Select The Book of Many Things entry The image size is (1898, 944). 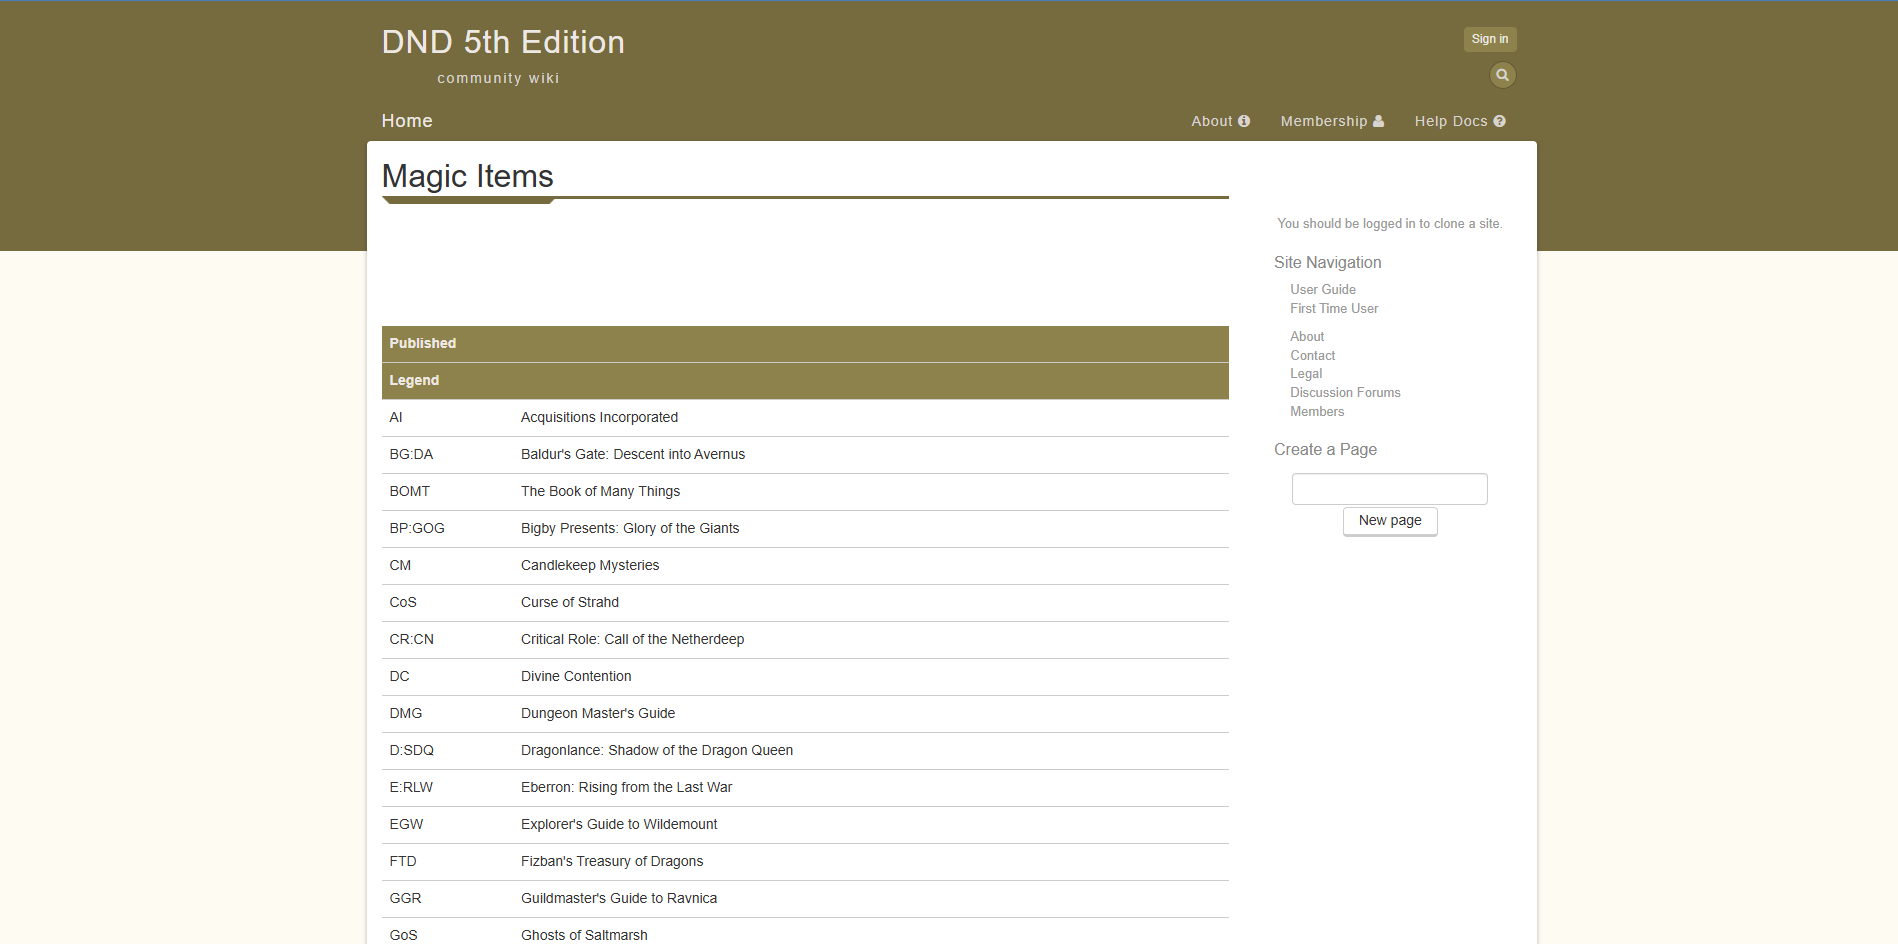tap(600, 492)
